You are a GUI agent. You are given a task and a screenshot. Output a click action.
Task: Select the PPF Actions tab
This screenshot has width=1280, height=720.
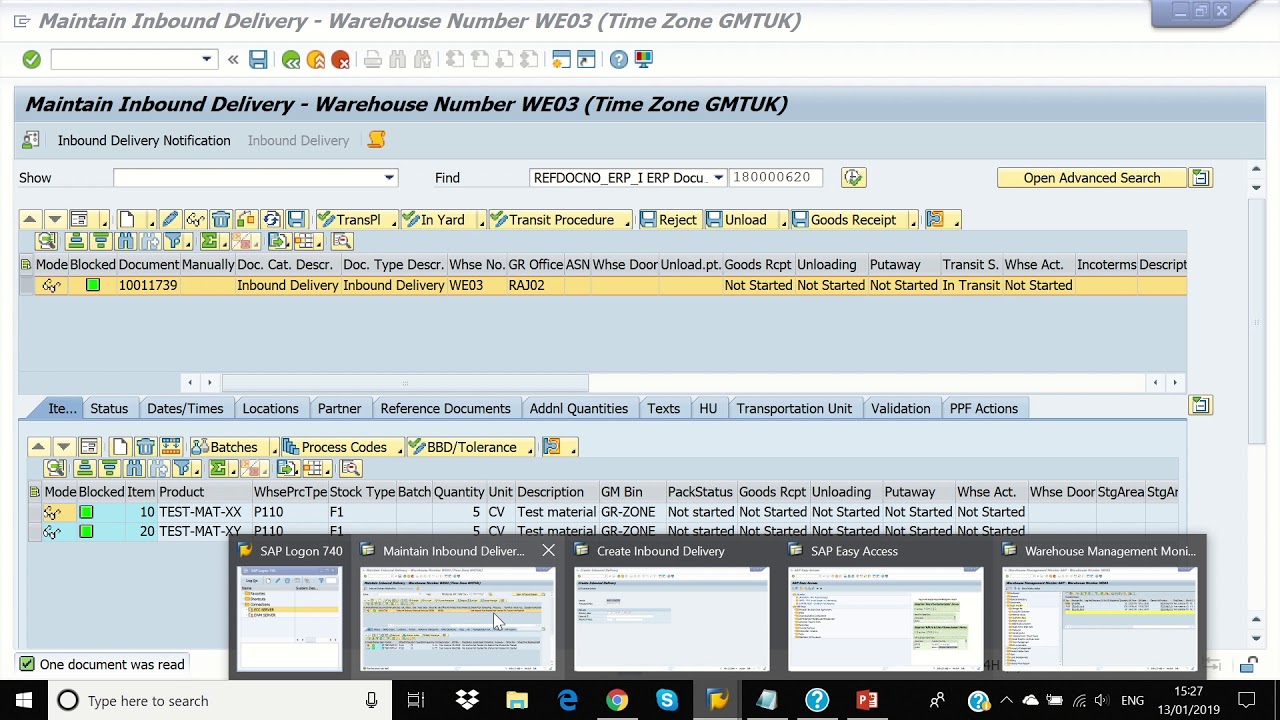(983, 408)
